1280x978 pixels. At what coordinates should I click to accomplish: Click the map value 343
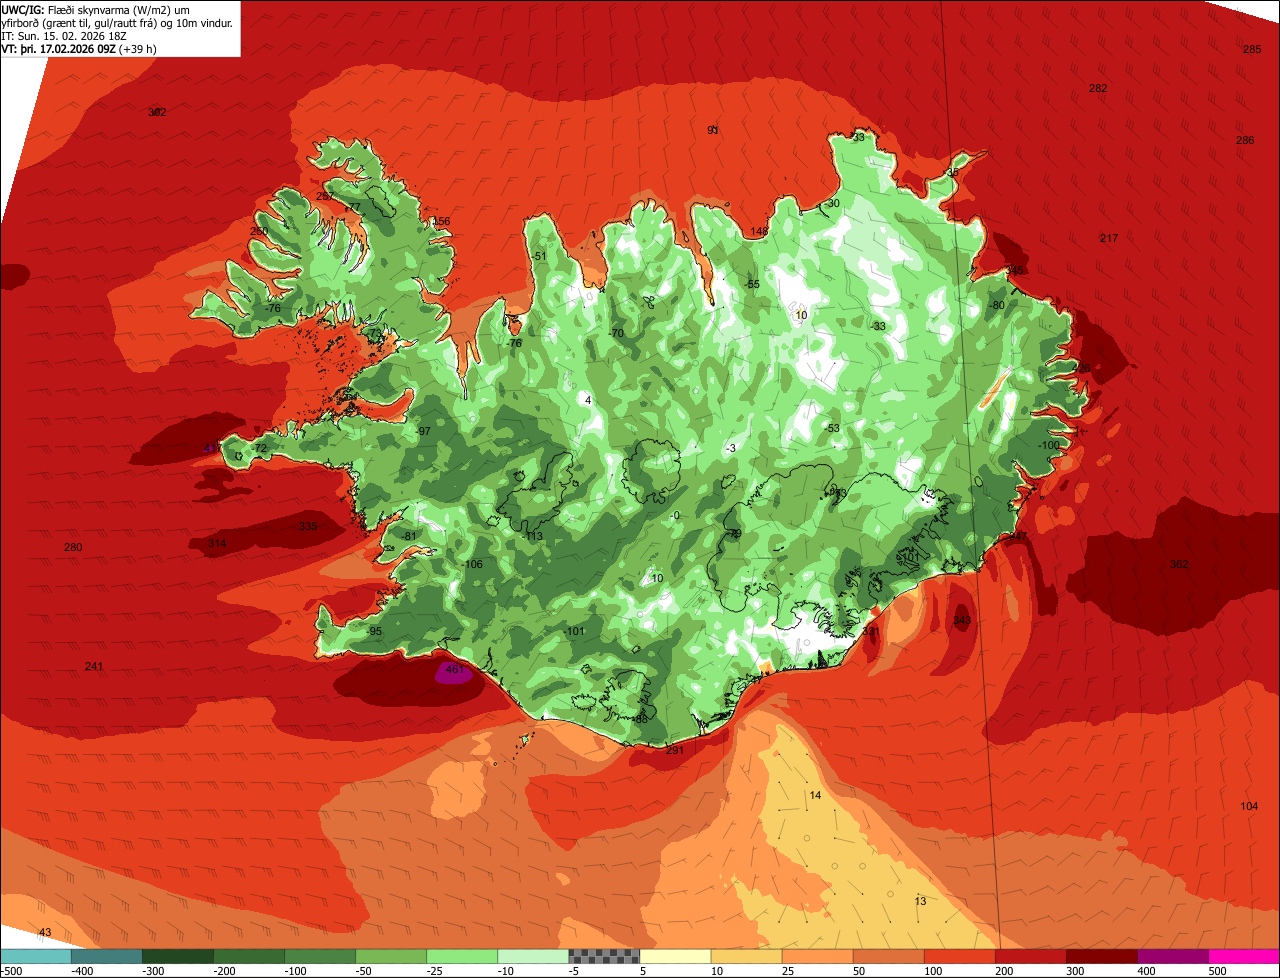click(962, 620)
